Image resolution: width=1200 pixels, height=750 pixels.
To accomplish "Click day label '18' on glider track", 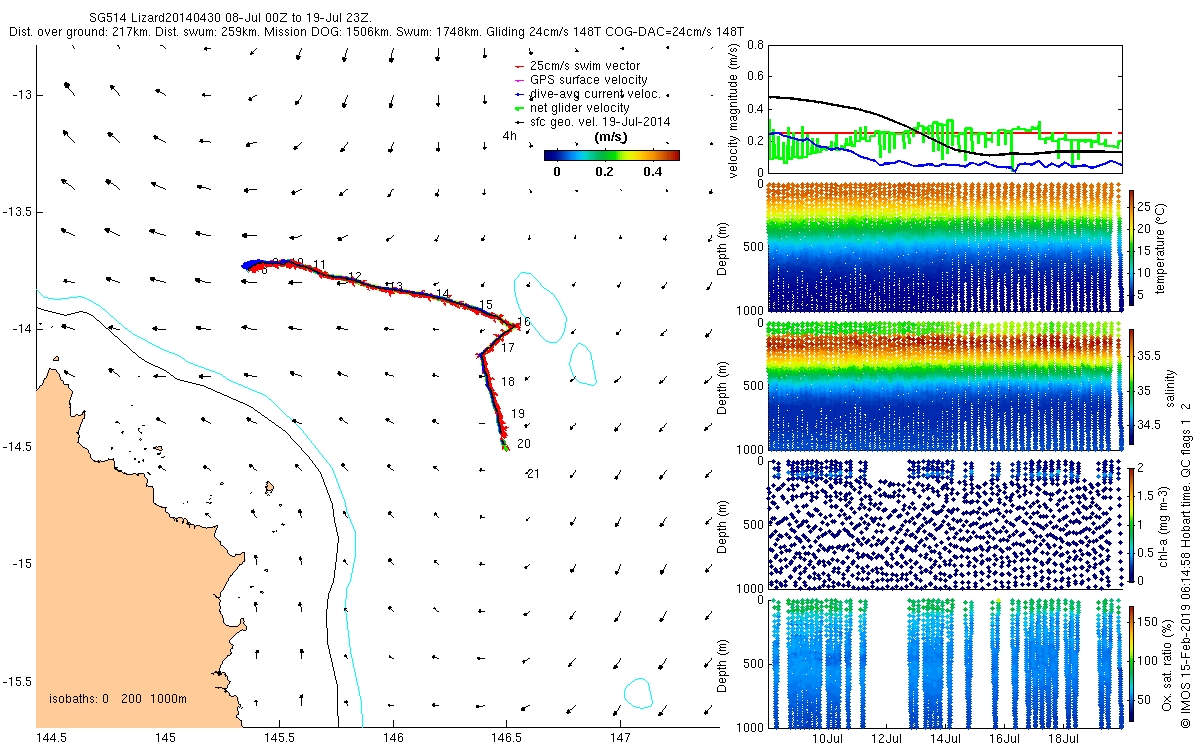I will click(508, 382).
